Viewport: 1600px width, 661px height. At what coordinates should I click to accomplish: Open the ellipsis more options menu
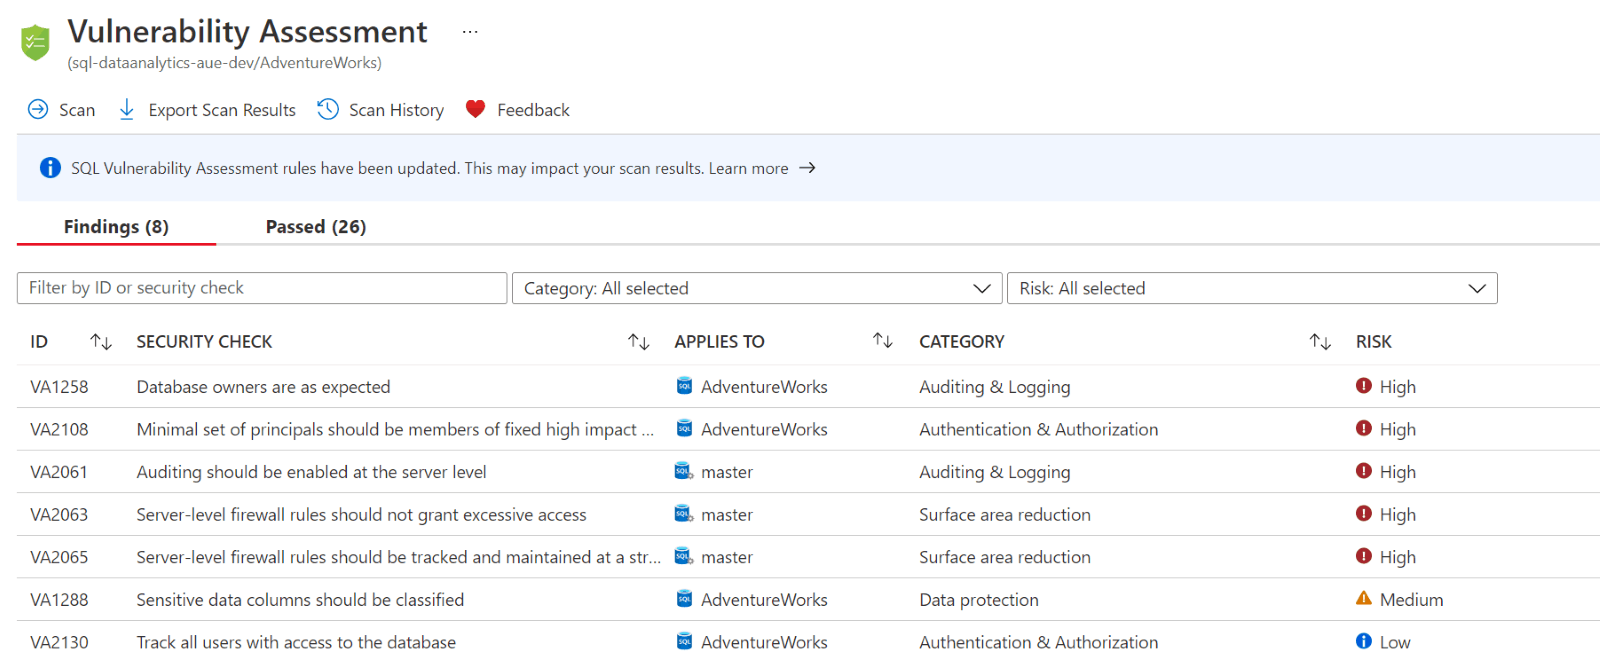[470, 32]
